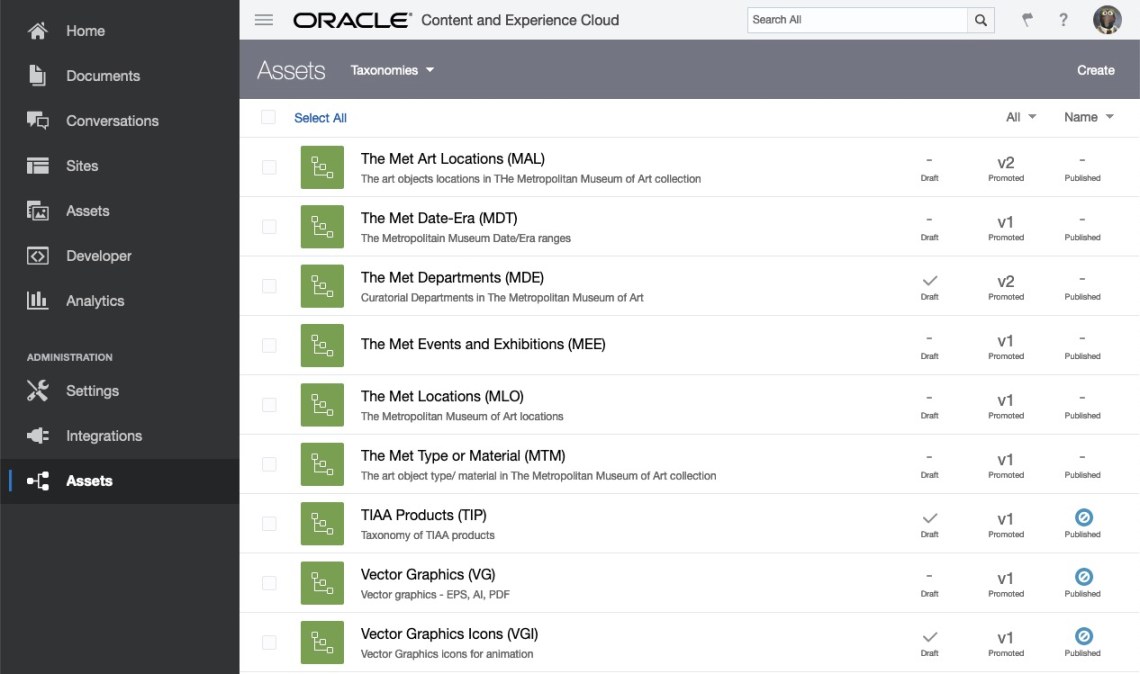Open the help question mark icon

pyautogui.click(x=1063, y=20)
